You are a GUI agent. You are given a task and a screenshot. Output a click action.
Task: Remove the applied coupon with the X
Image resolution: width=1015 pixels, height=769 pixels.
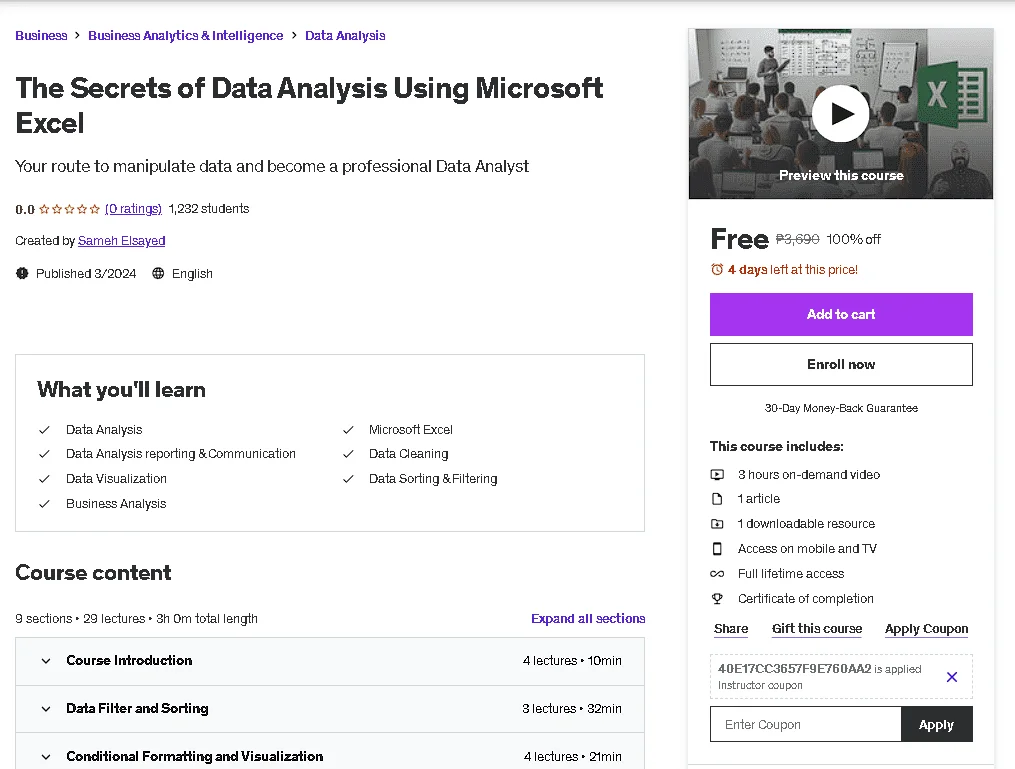click(x=952, y=677)
